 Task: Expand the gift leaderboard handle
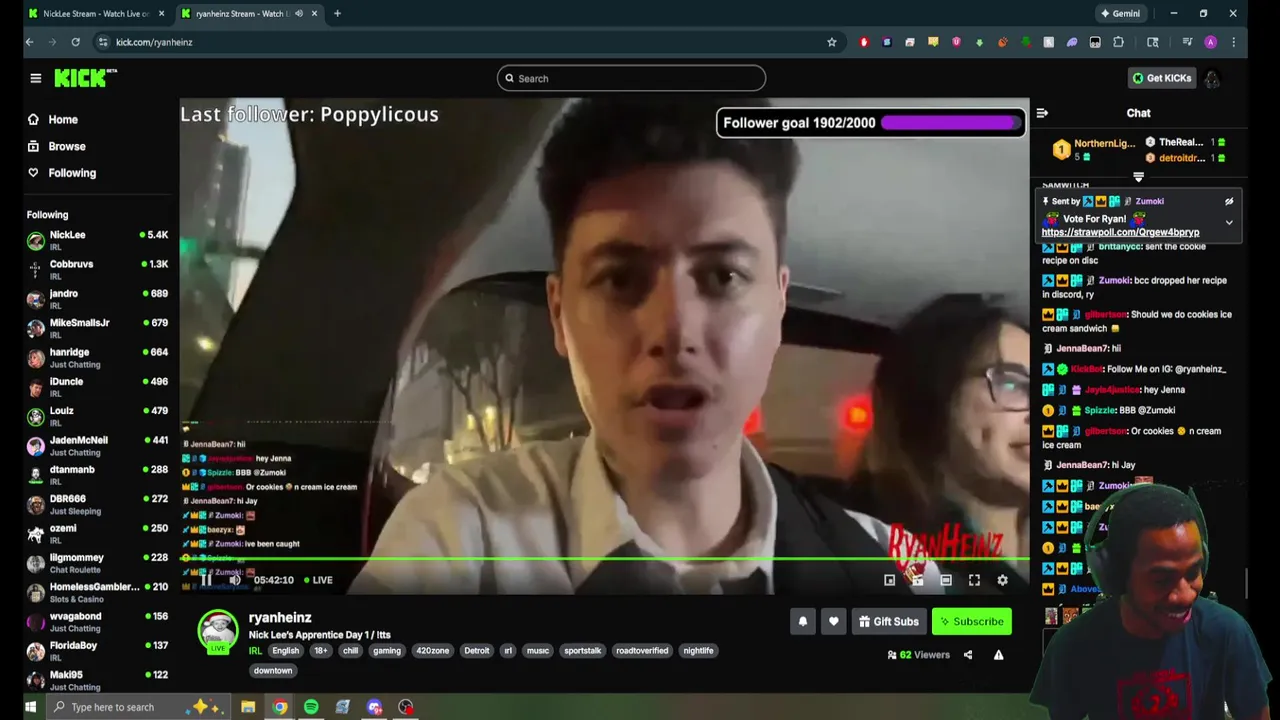pyautogui.click(x=1138, y=177)
